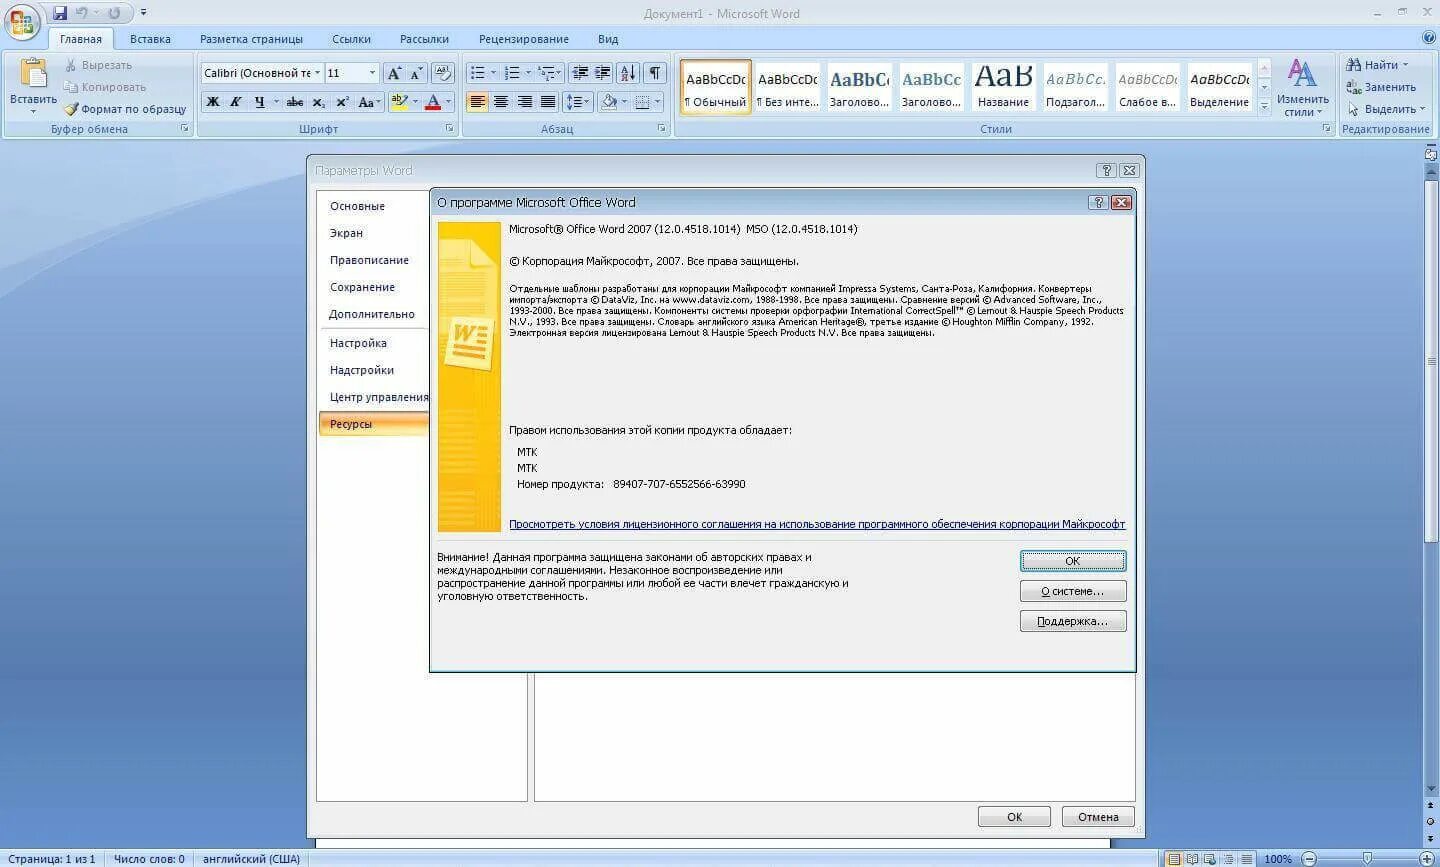Justify the paragraph text
Image resolution: width=1440 pixels, height=867 pixels.
click(548, 102)
